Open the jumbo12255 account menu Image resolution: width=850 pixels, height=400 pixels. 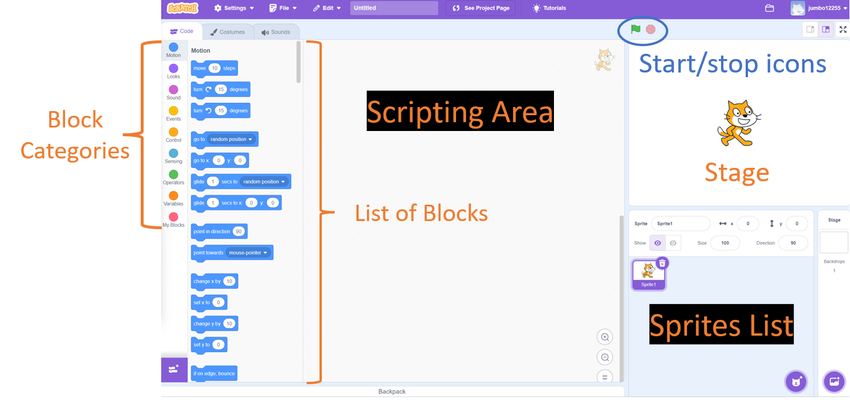[x=826, y=8]
